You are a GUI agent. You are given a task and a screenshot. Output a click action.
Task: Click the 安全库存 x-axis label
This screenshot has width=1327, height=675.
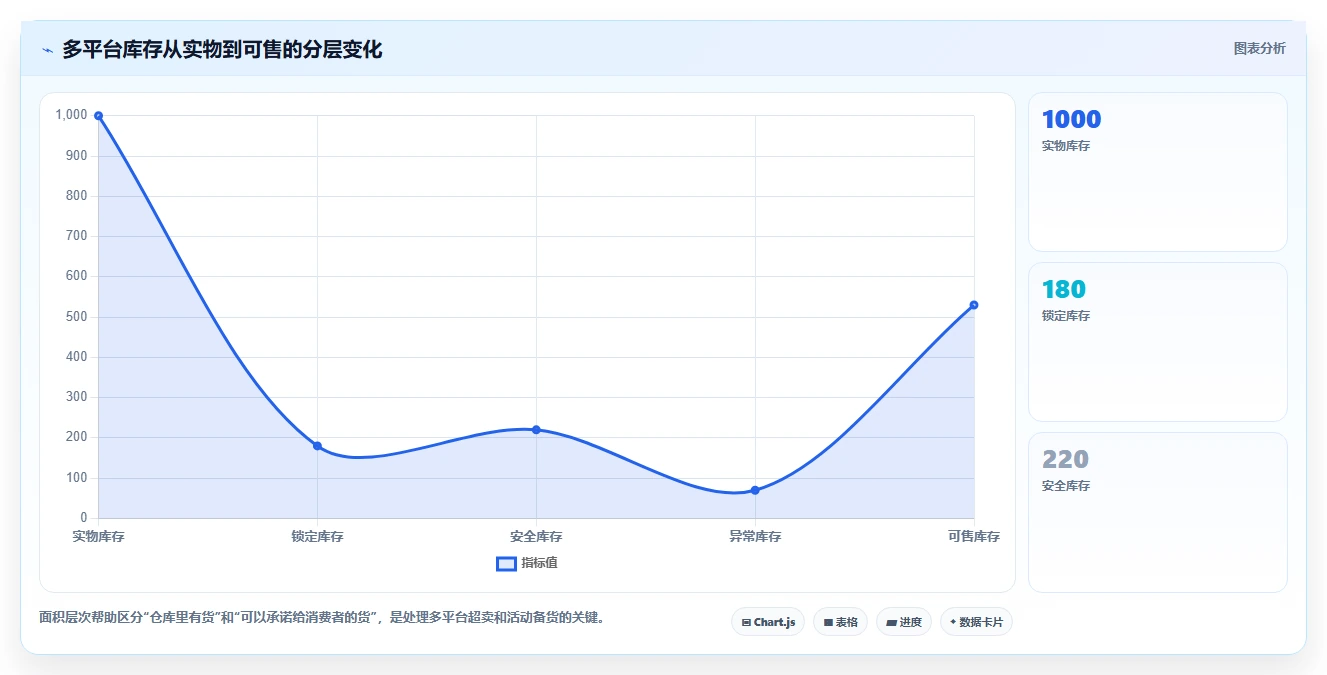536,537
